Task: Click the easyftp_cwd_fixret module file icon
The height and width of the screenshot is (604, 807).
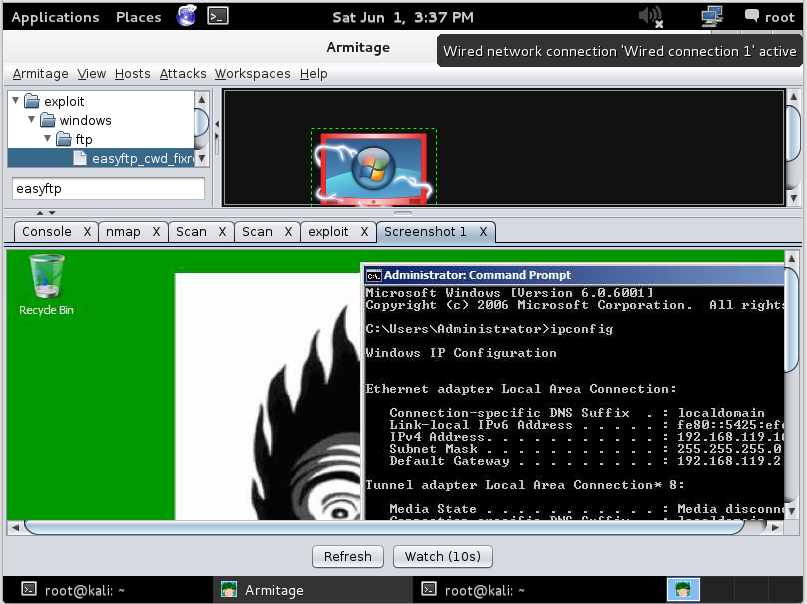Action: point(80,158)
